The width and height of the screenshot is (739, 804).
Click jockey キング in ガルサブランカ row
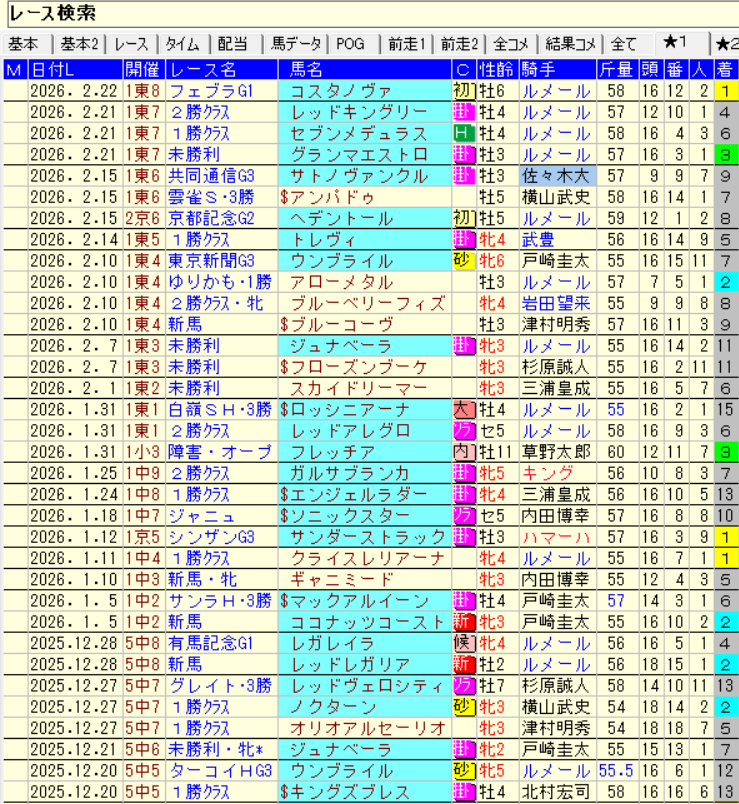coord(547,473)
